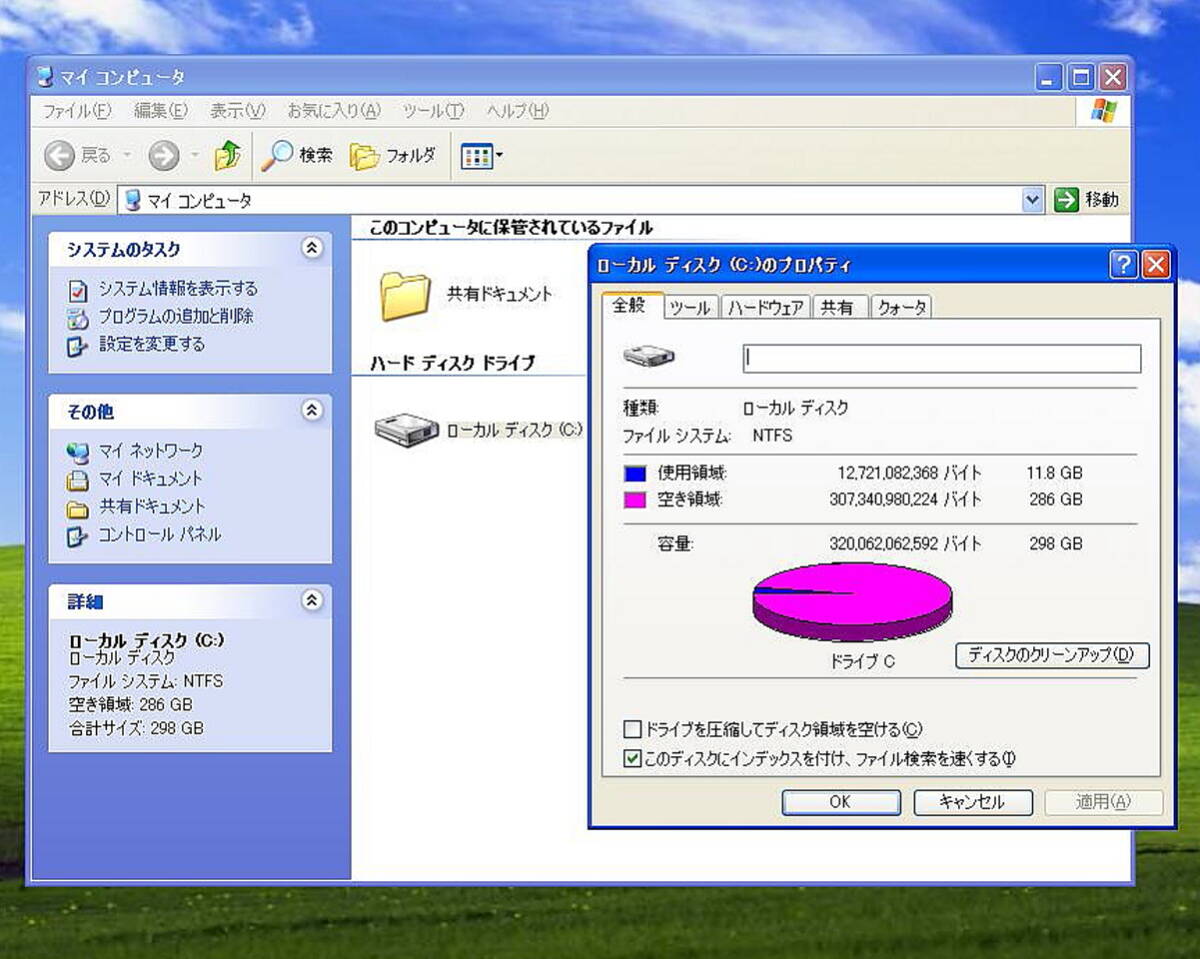The image size is (1200, 959).
Task: Switch to the ツール tab
Action: 690,308
